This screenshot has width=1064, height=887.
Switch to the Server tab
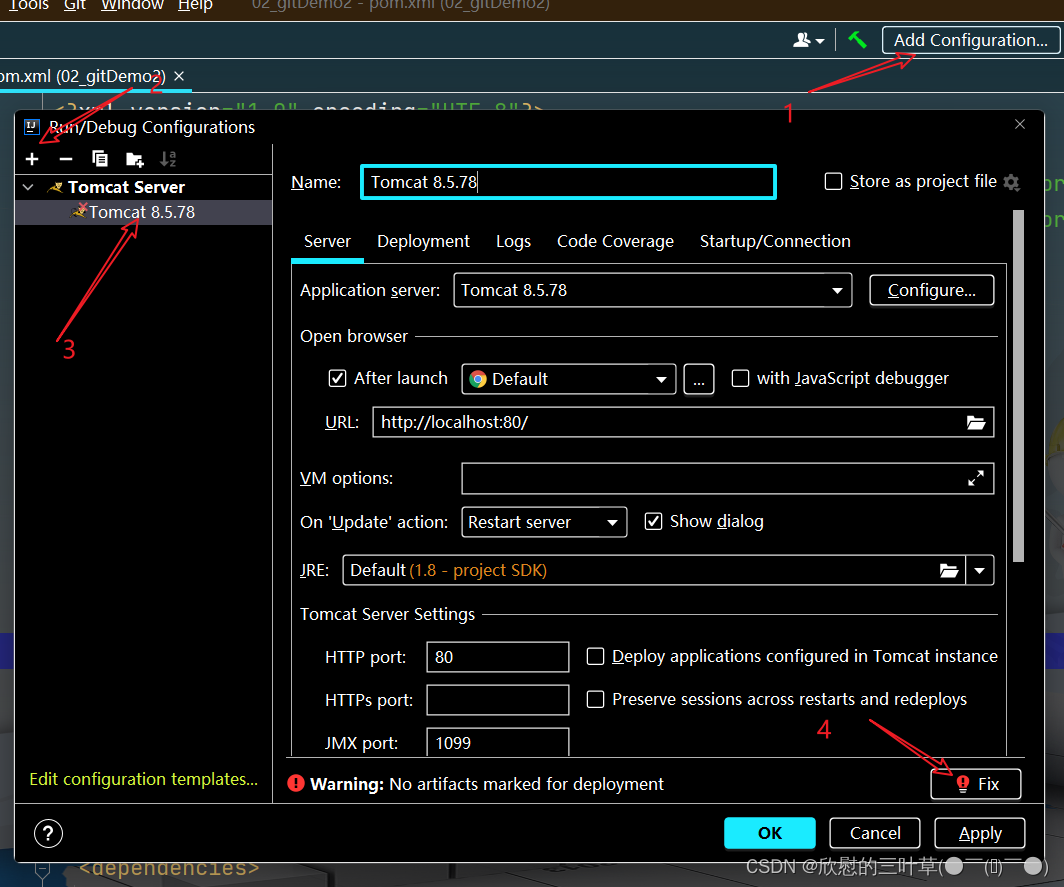[x=327, y=242]
